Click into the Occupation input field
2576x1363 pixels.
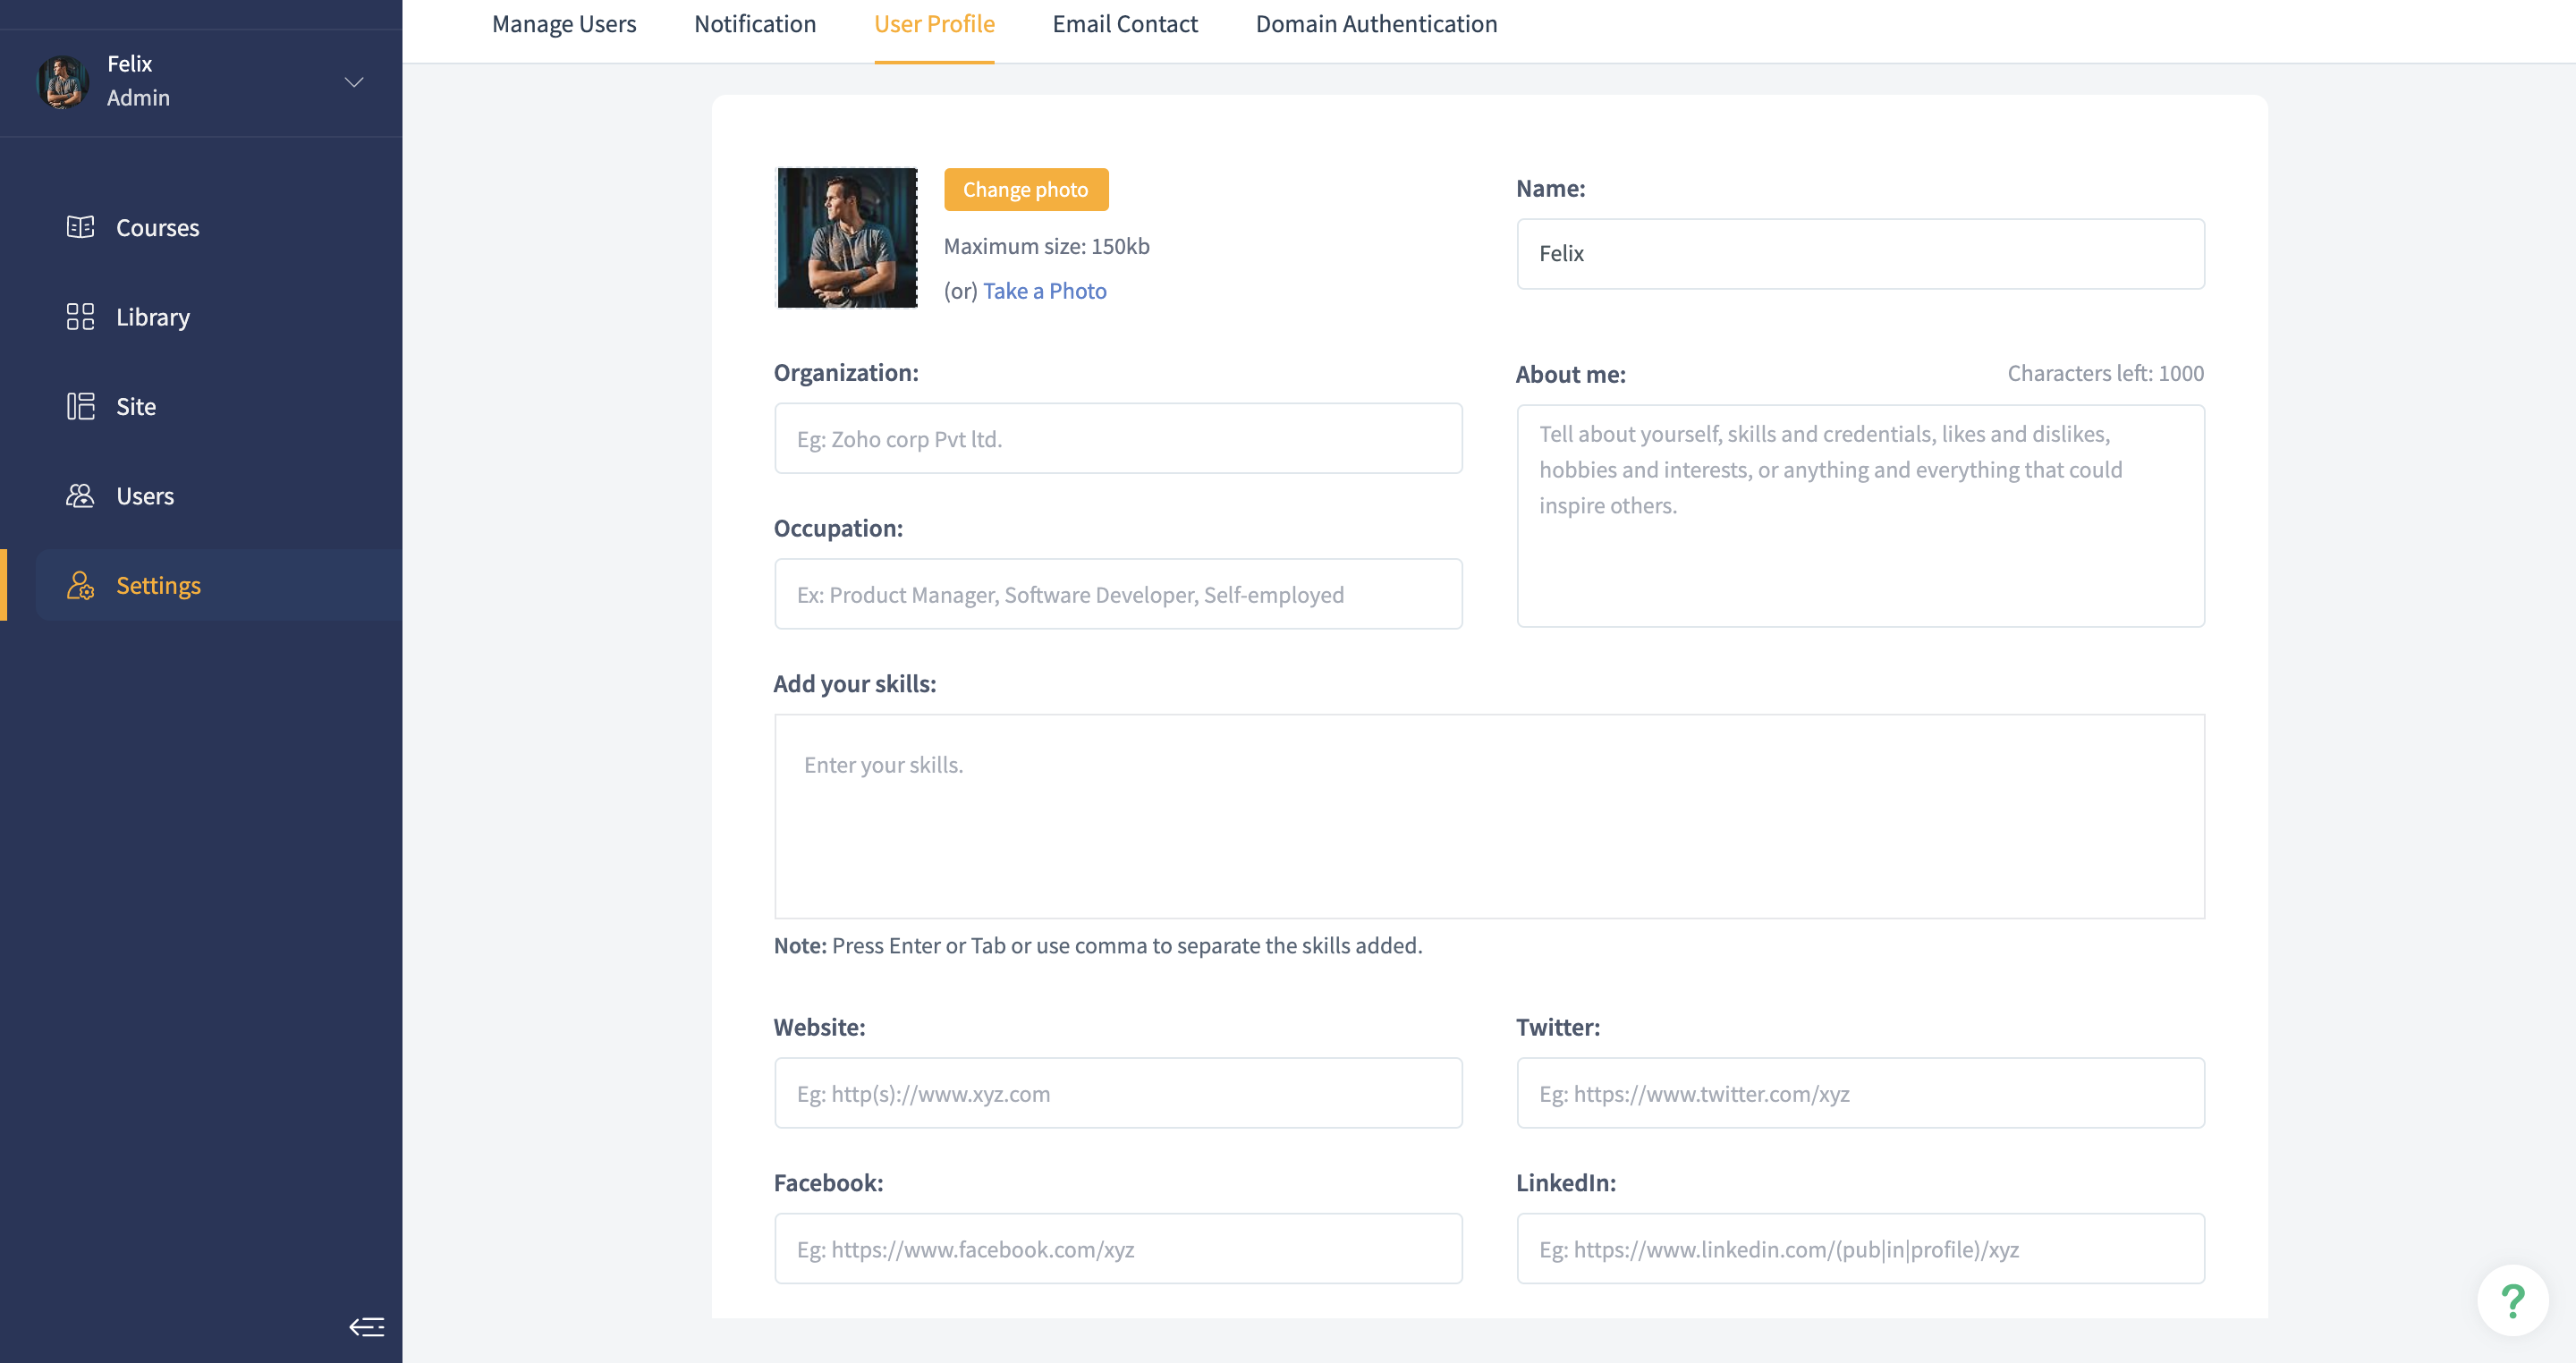[x=1118, y=594]
